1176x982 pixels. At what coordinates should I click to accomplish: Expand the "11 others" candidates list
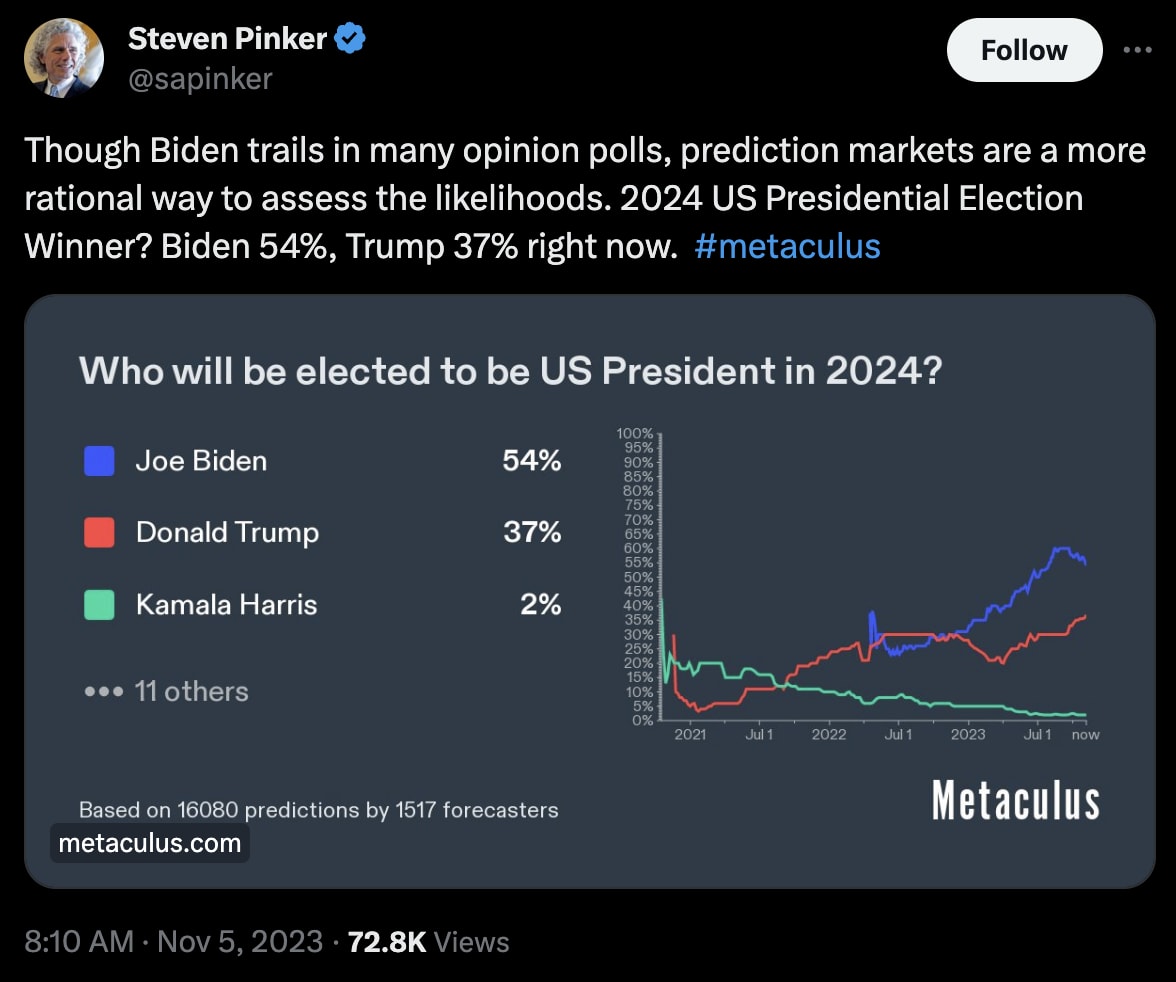tap(166, 691)
